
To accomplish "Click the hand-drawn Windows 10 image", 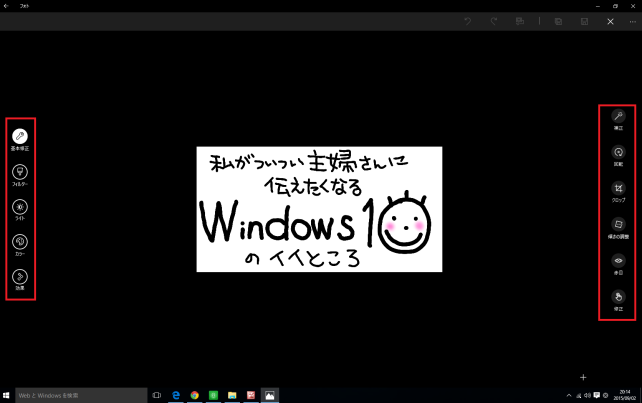I will [319, 209].
